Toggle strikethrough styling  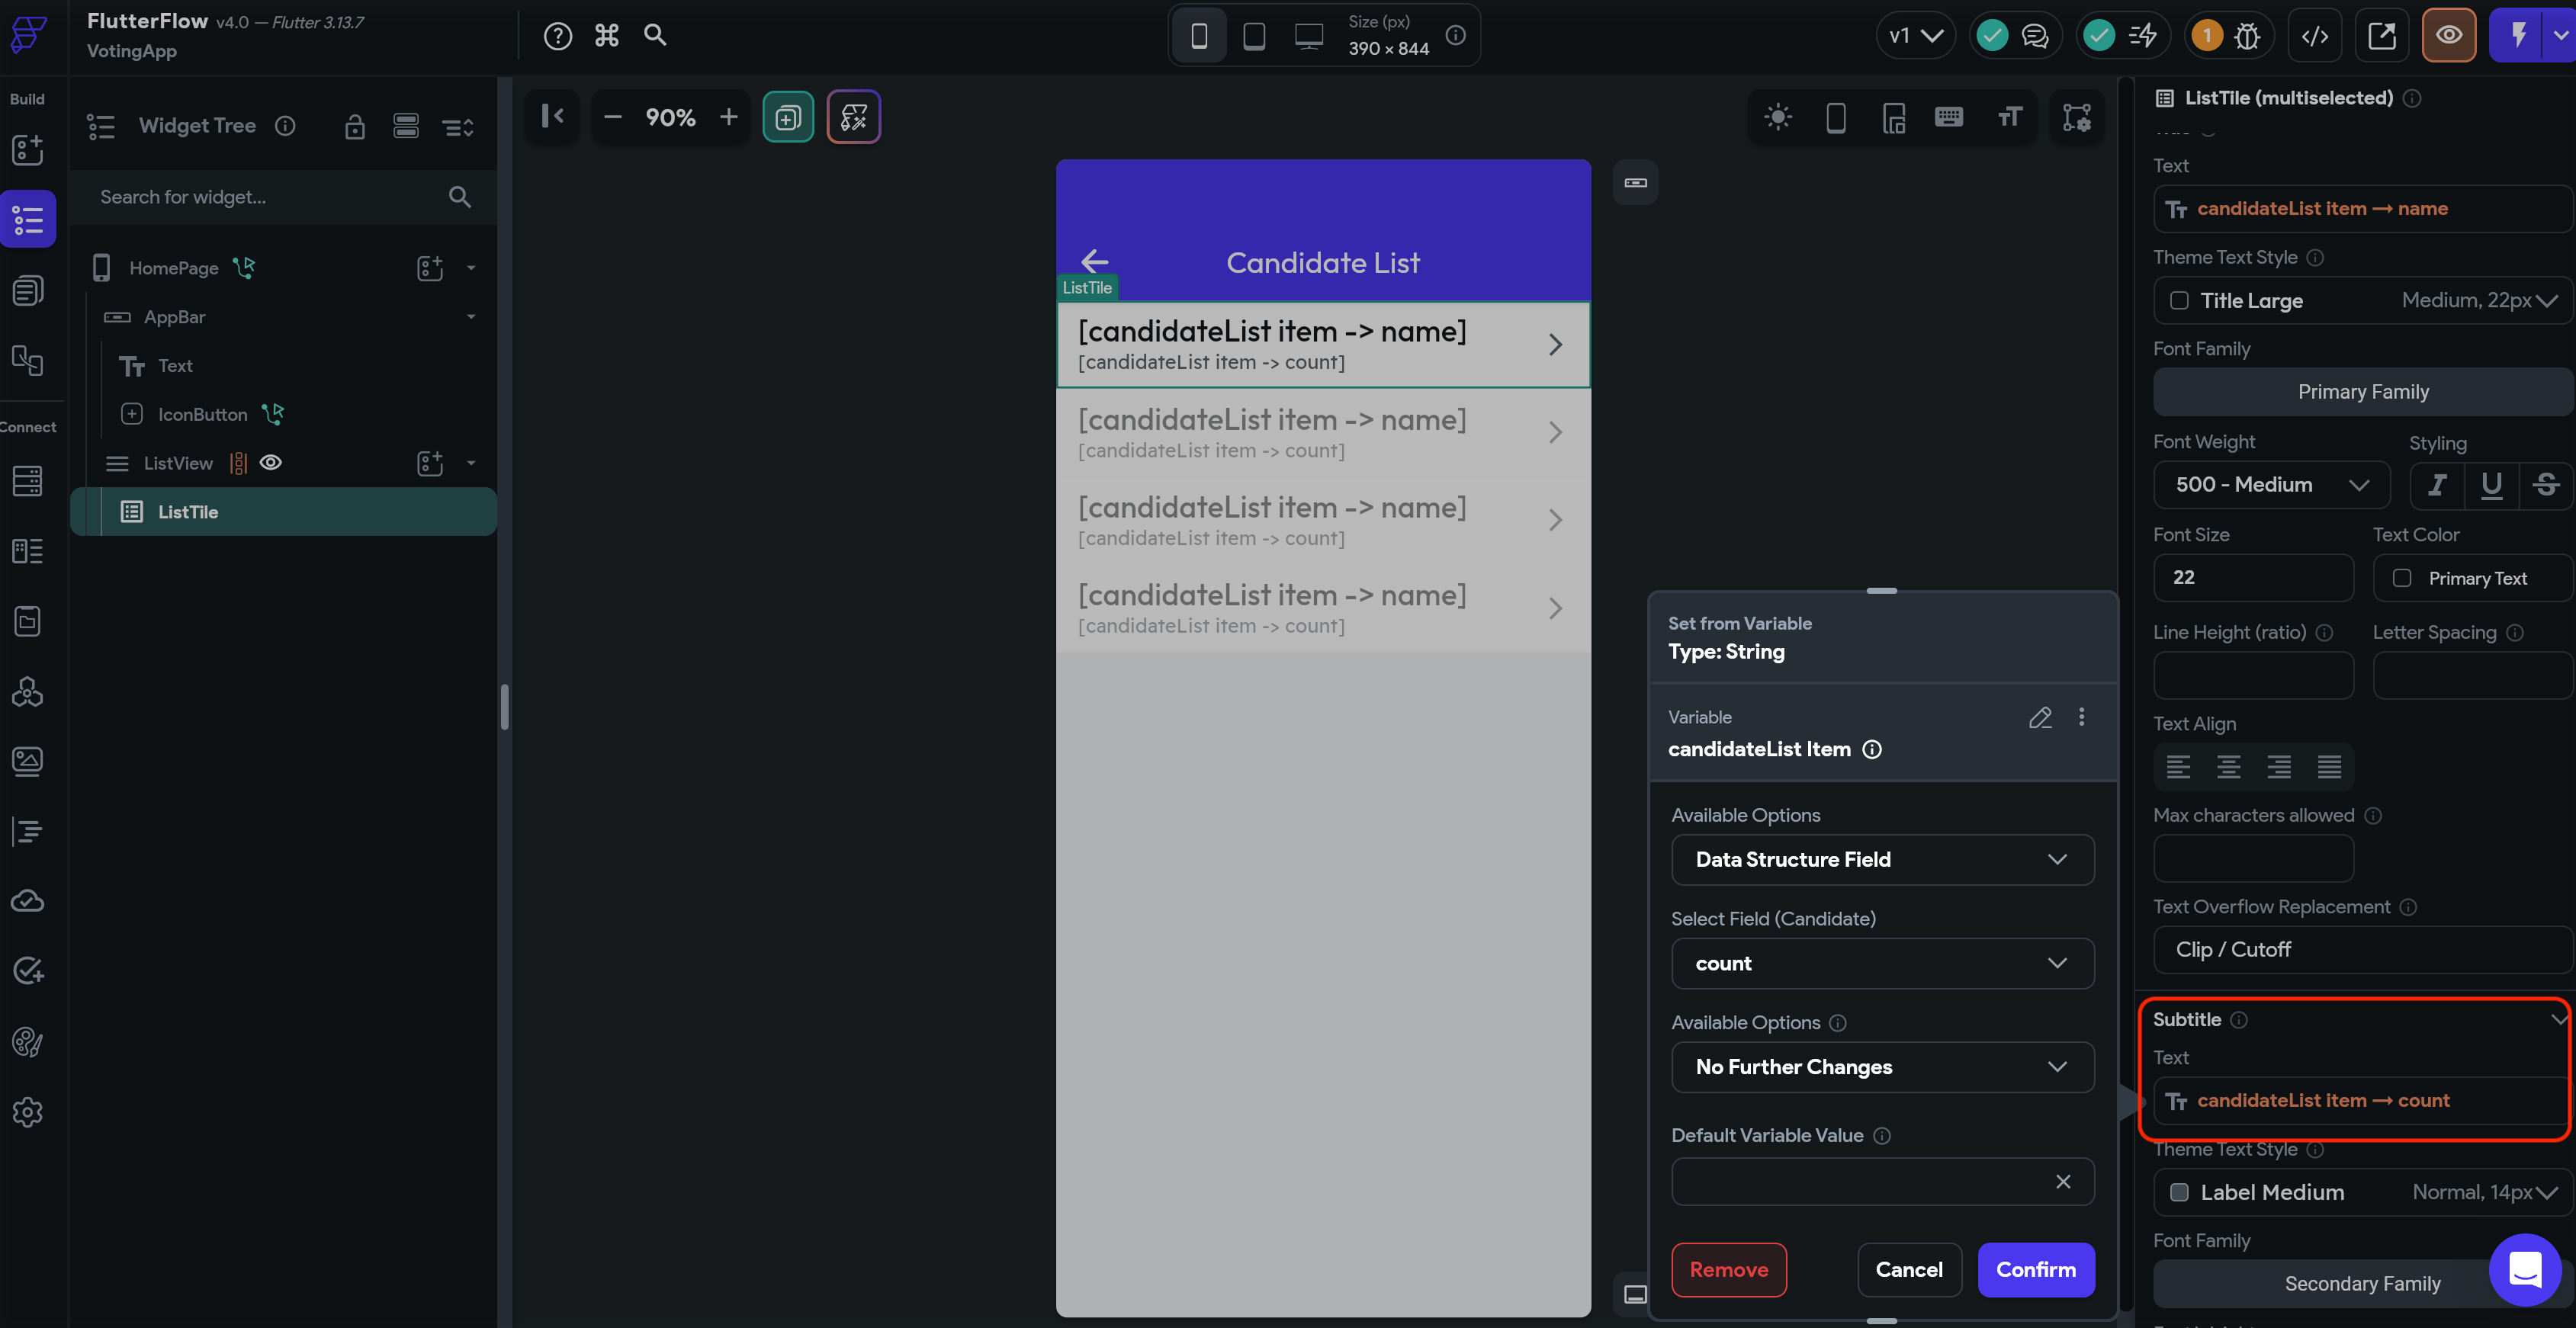[2546, 485]
